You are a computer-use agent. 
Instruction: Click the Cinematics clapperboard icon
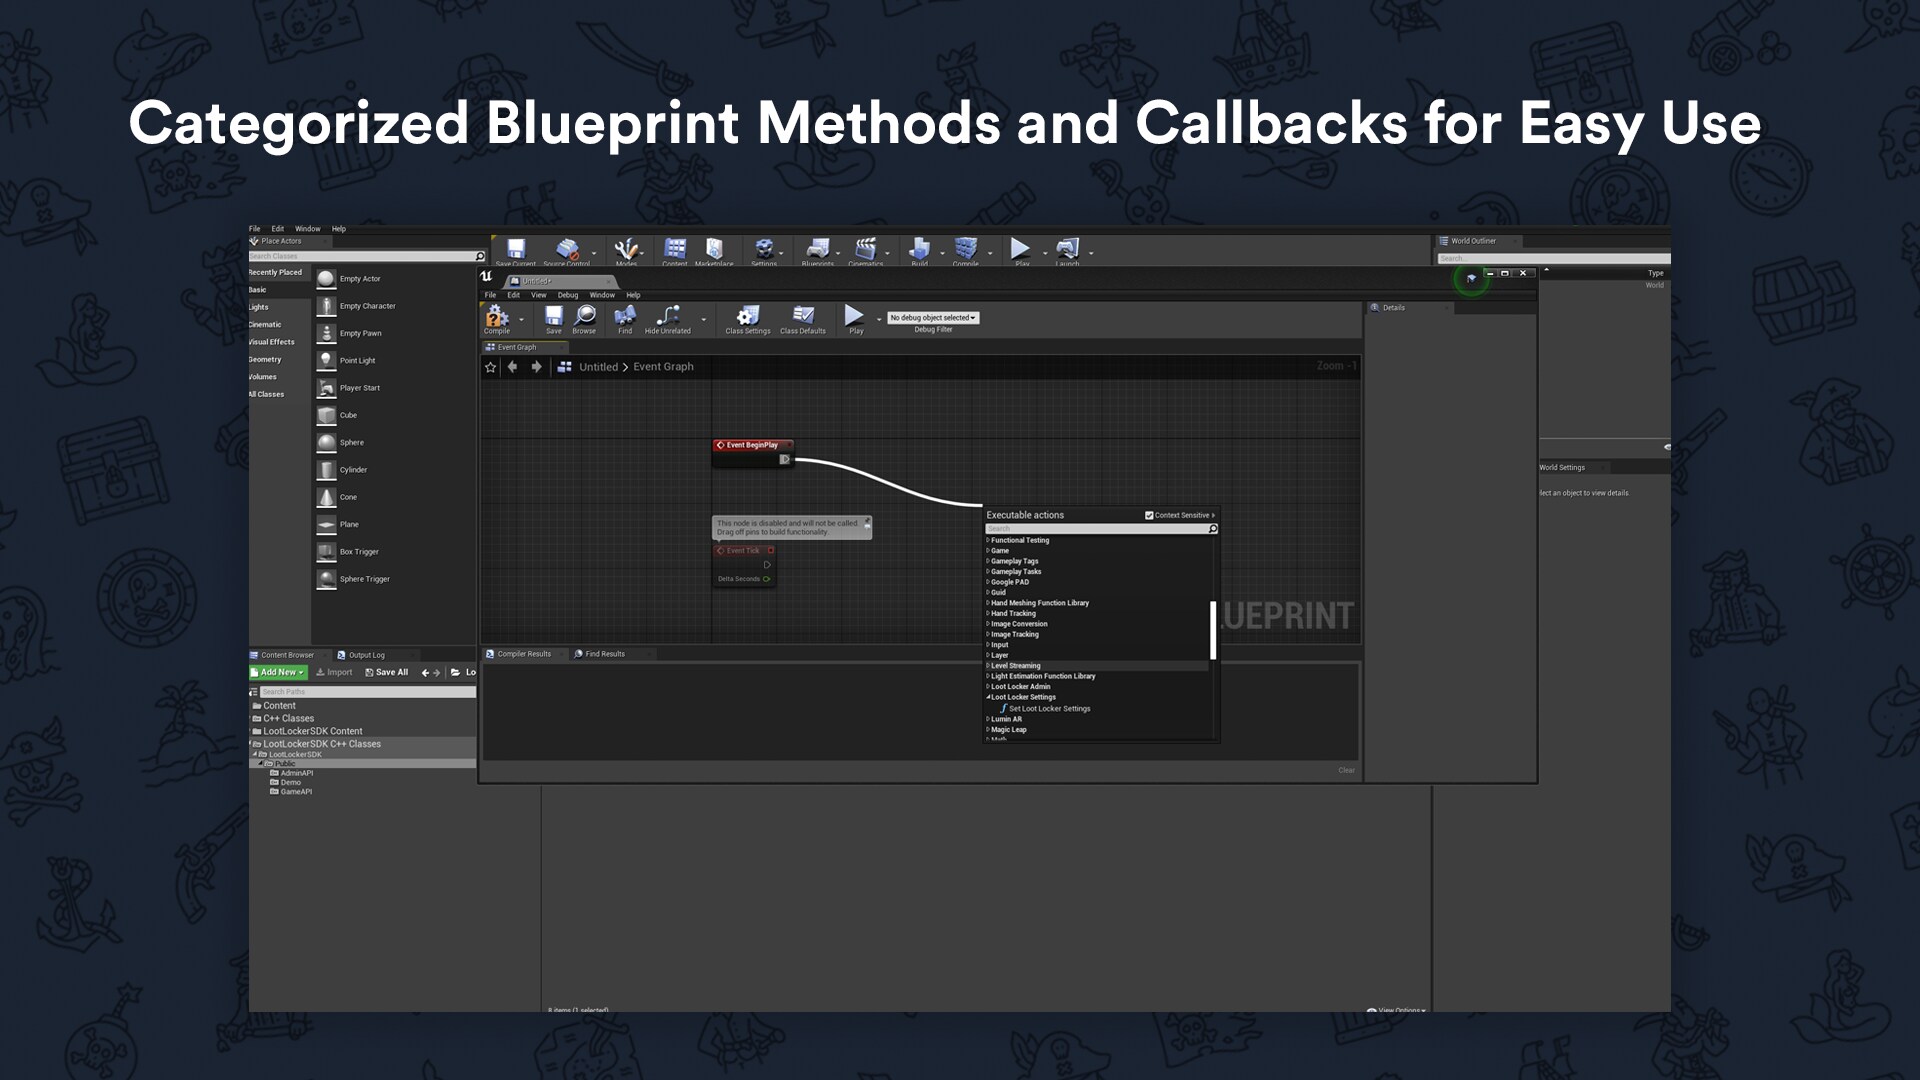point(865,249)
